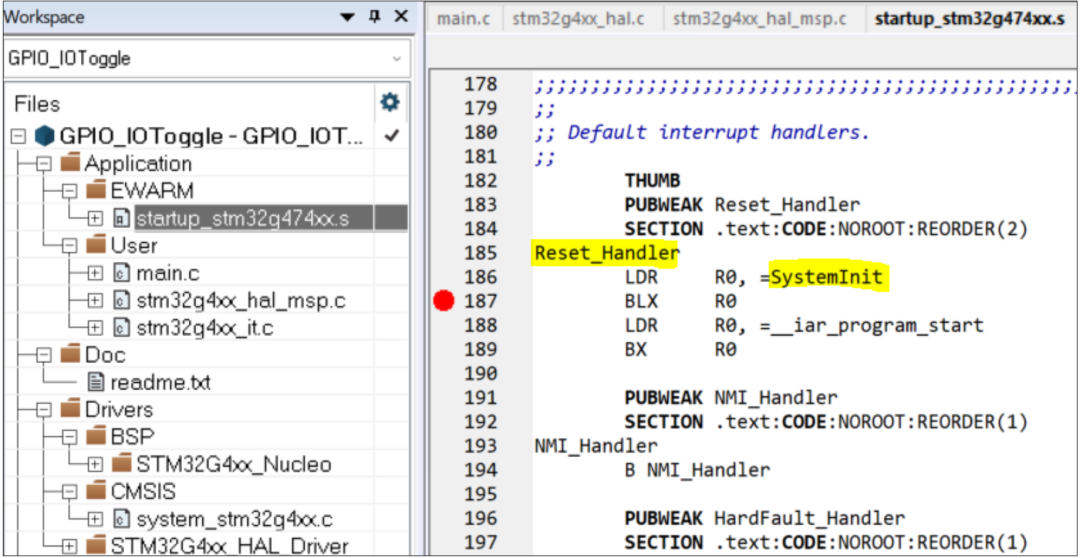The image size is (1080, 558).
Task: Click the STM32G4xx_HAL_Driver folder icon
Action: [x=95, y=547]
